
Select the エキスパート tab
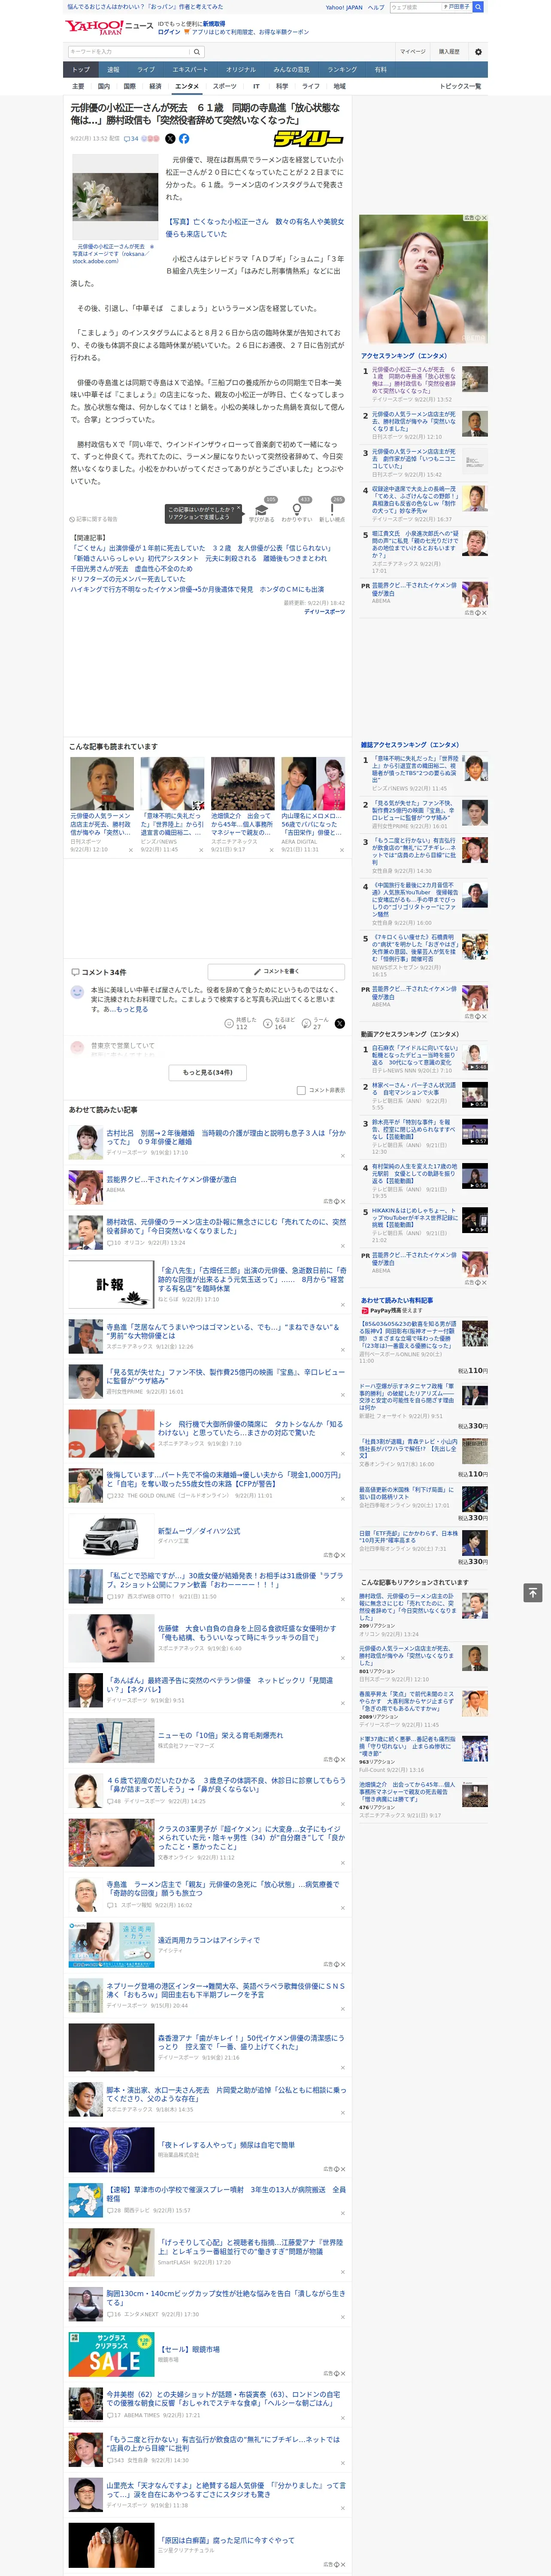[190, 70]
